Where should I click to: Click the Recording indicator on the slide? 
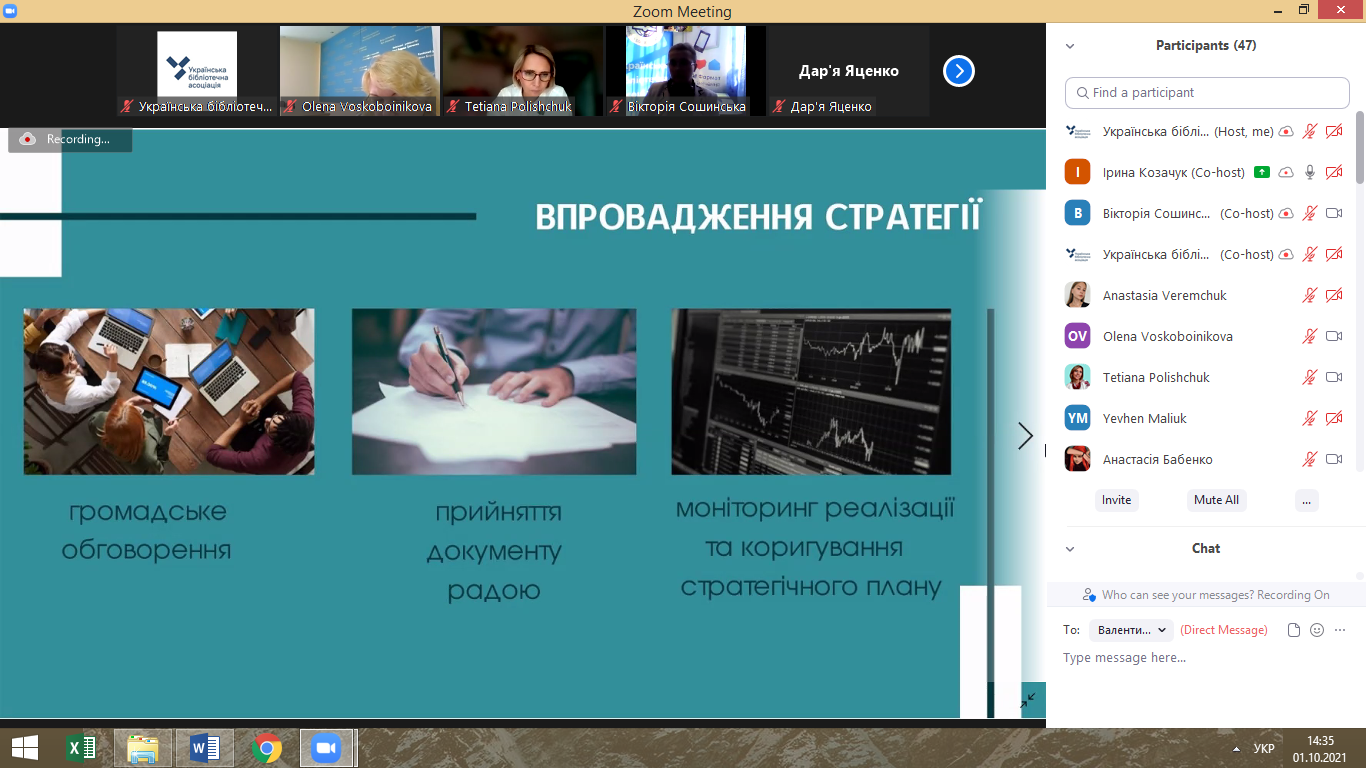tap(70, 140)
